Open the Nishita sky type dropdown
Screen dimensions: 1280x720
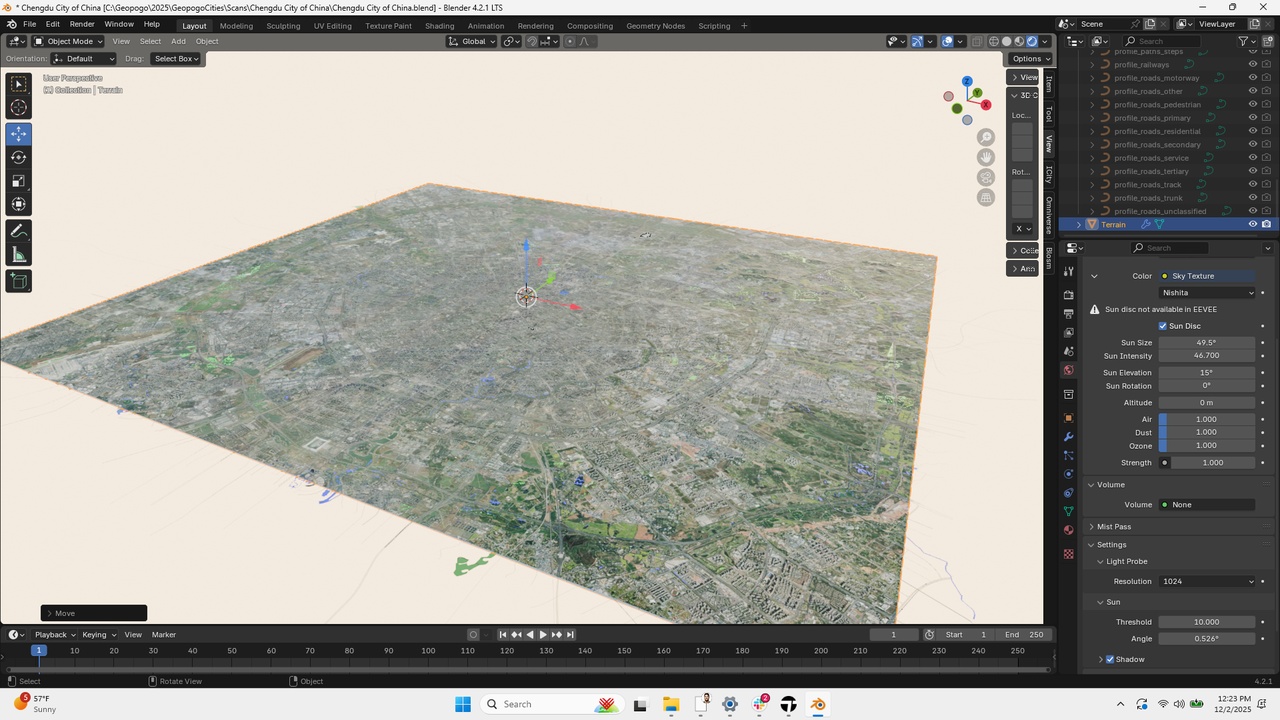pyautogui.click(x=1207, y=293)
